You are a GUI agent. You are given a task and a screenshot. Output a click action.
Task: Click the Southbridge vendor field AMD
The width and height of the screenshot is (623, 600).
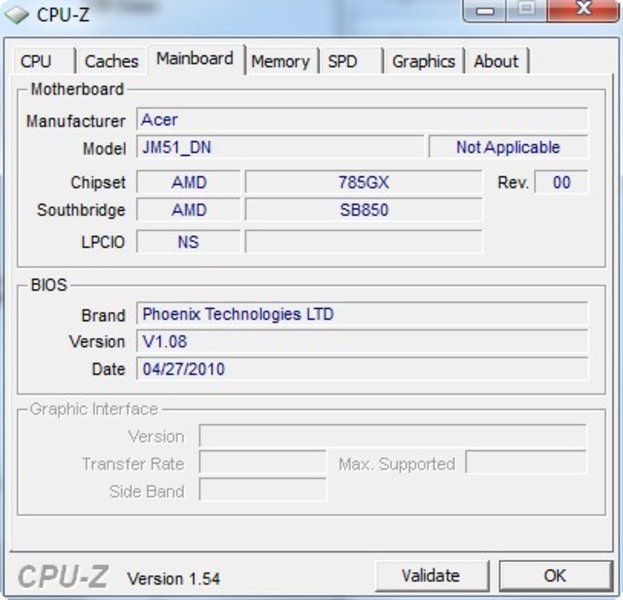click(x=189, y=210)
